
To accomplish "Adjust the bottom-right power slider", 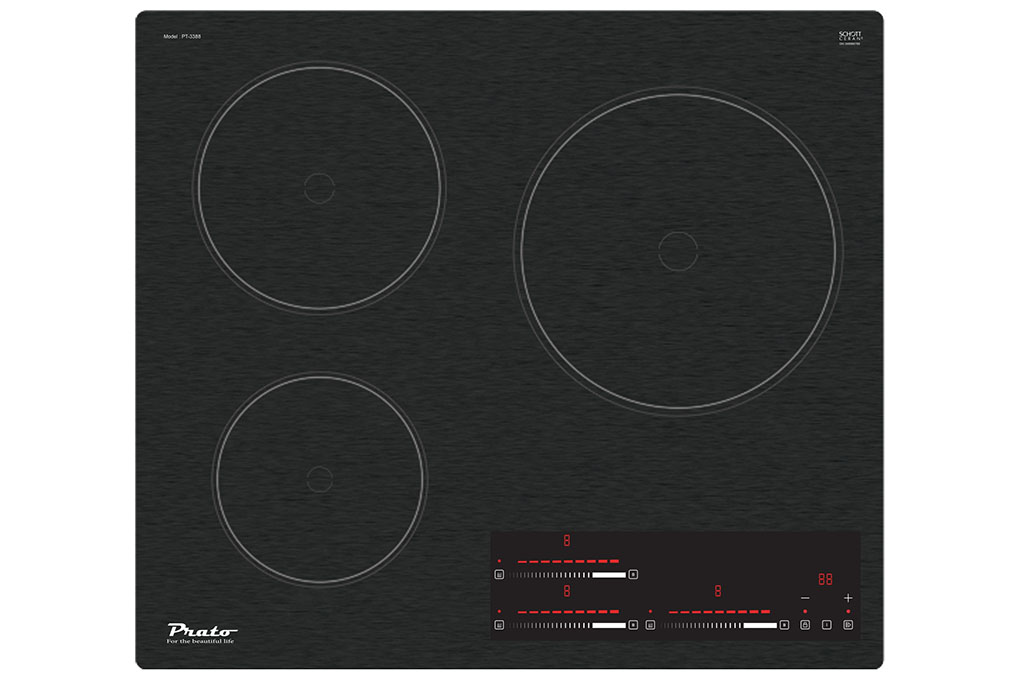I will click(717, 625).
